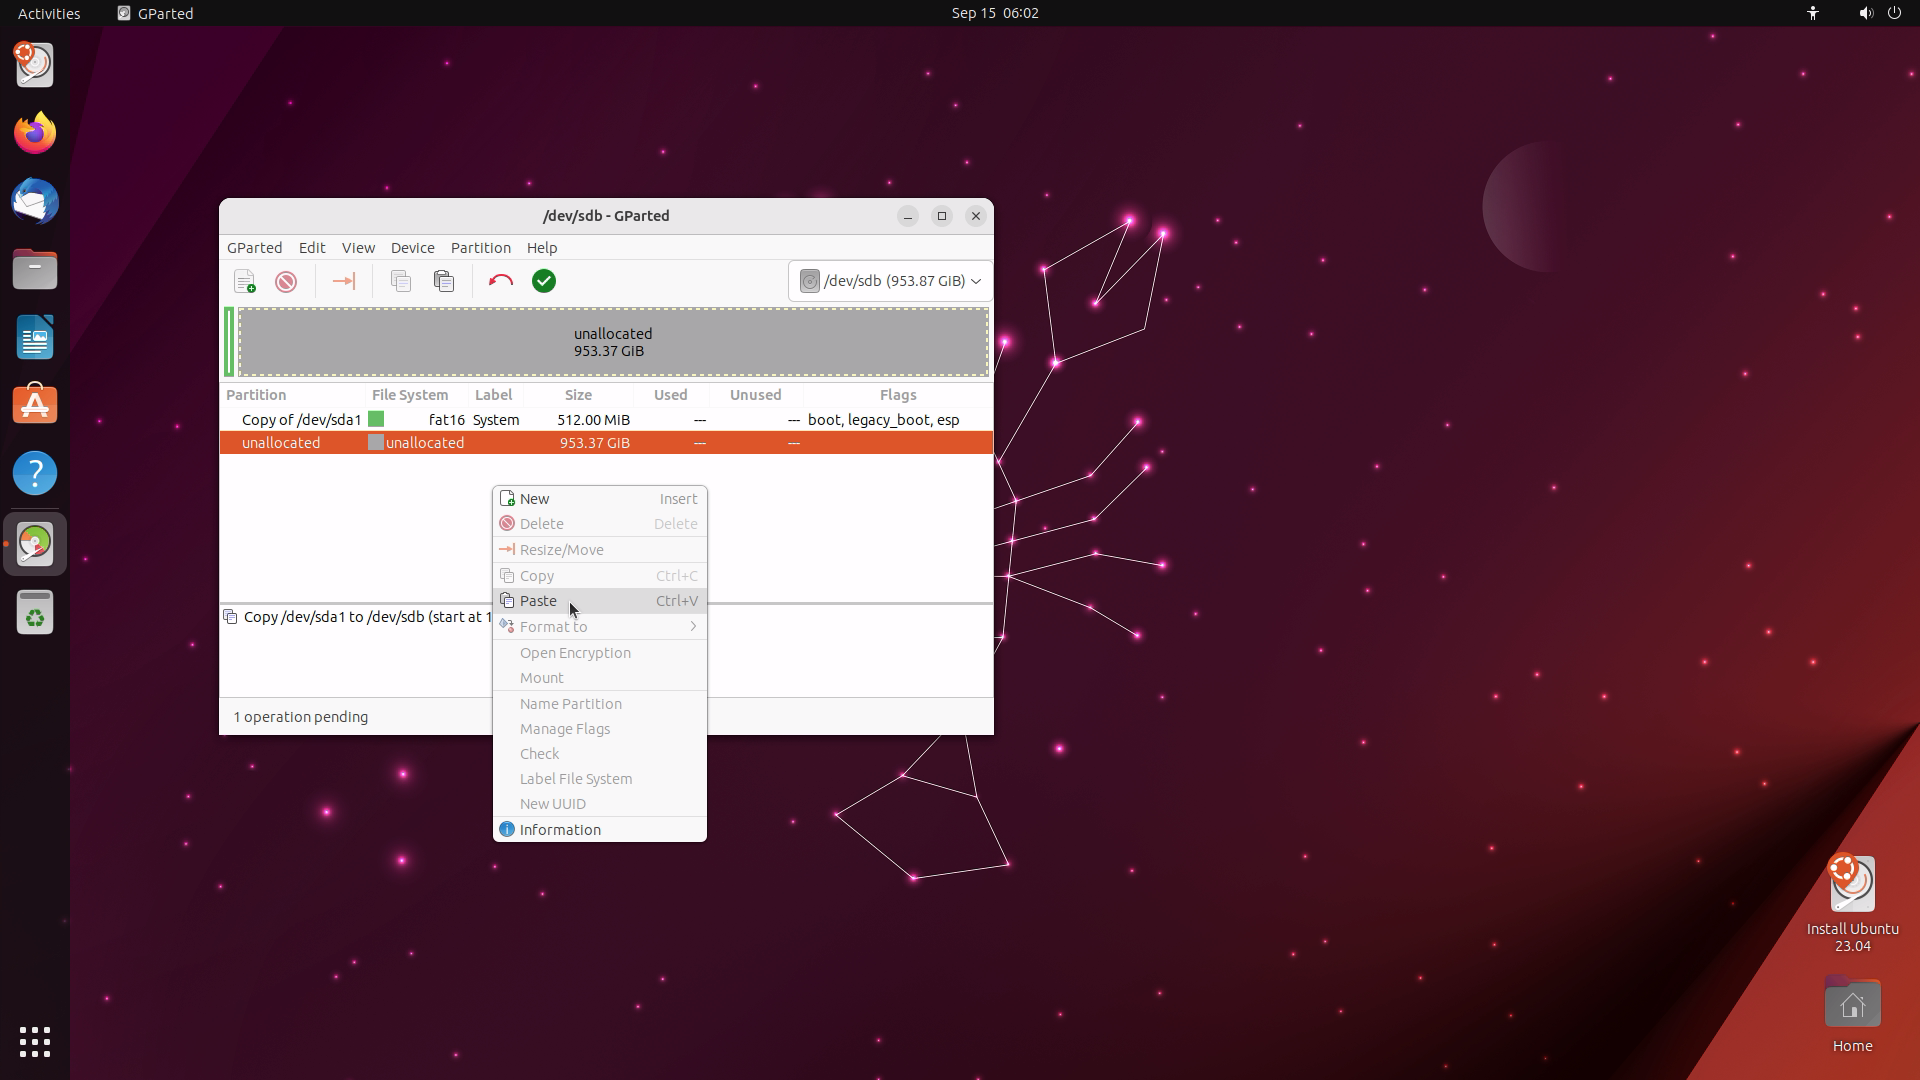Choose New in the context menu

[600, 499]
